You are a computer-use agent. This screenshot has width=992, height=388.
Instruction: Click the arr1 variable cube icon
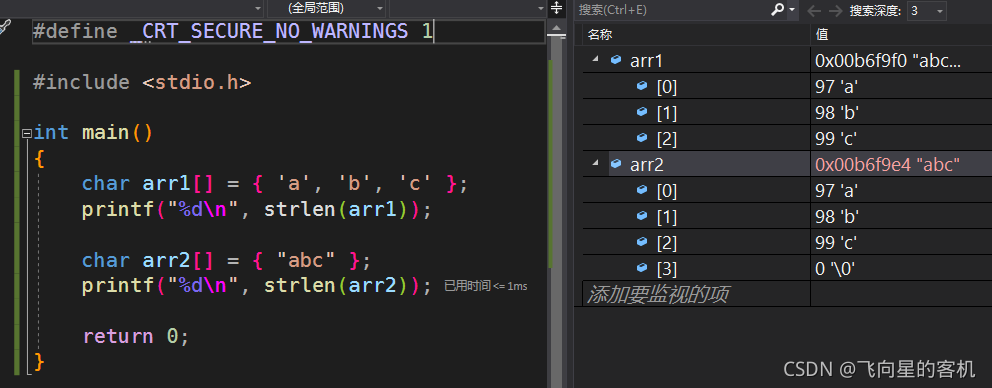[x=616, y=60]
